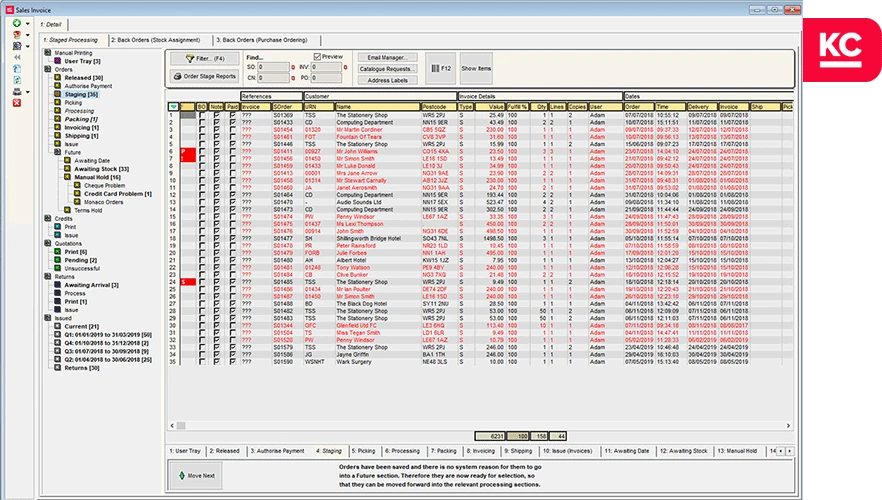Click the yellow icon beside Packing [1]

57,119
